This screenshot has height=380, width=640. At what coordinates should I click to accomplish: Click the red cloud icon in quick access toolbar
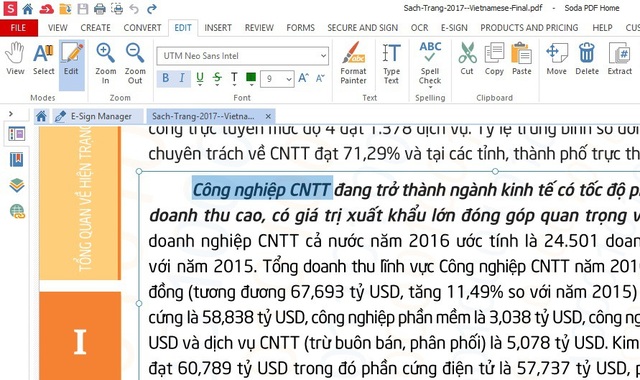[47, 9]
